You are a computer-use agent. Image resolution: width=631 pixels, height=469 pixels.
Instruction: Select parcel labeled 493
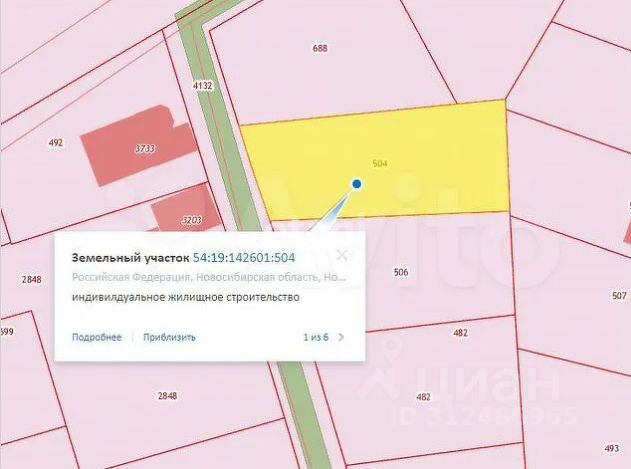coord(612,448)
